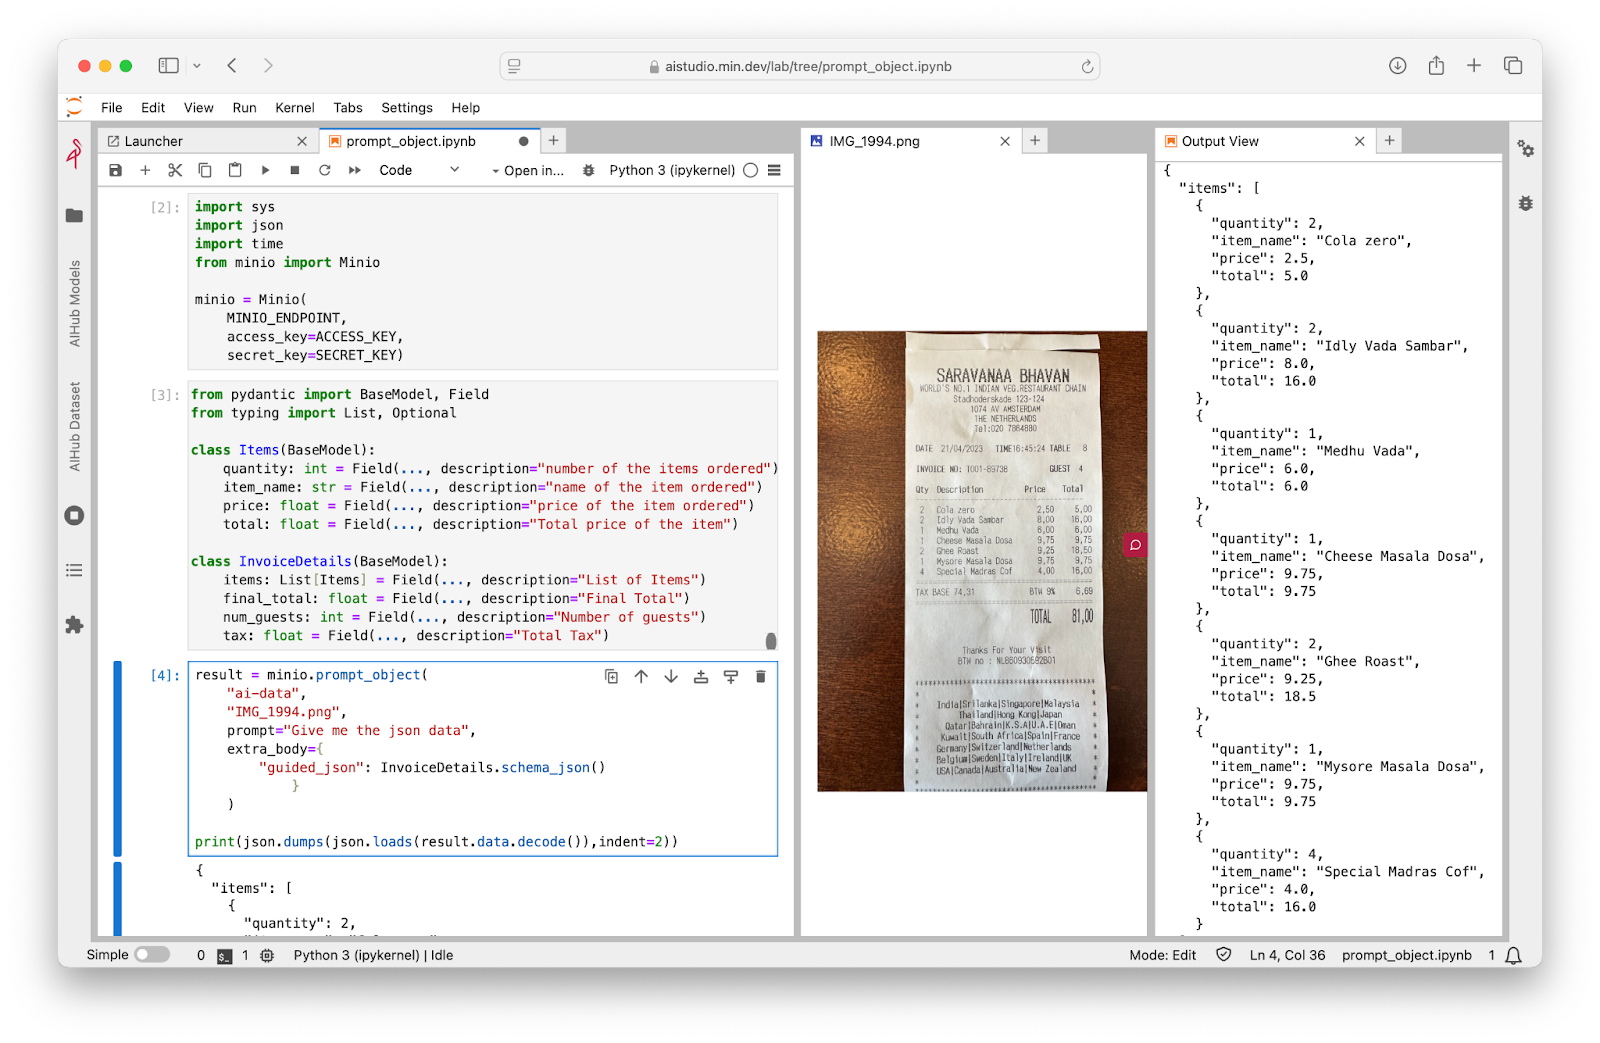
Task: Toggle Simple interface mode switch
Action: (152, 955)
